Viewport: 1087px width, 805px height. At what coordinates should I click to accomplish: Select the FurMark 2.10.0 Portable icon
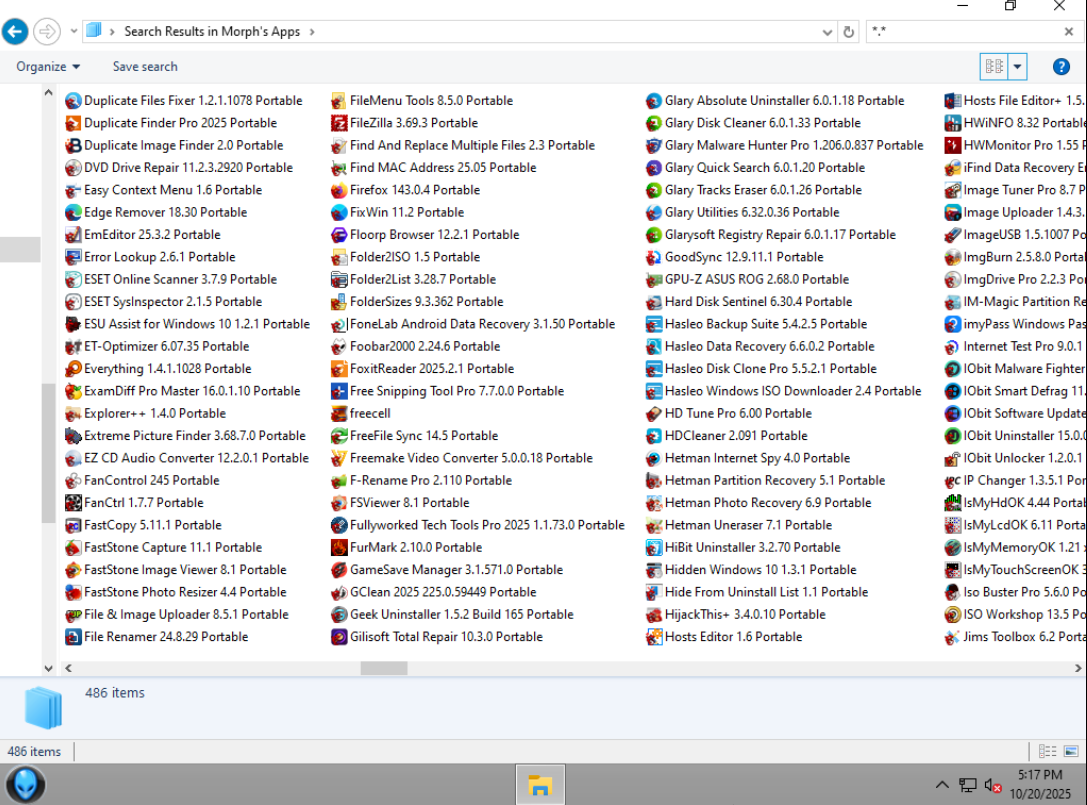pos(338,548)
